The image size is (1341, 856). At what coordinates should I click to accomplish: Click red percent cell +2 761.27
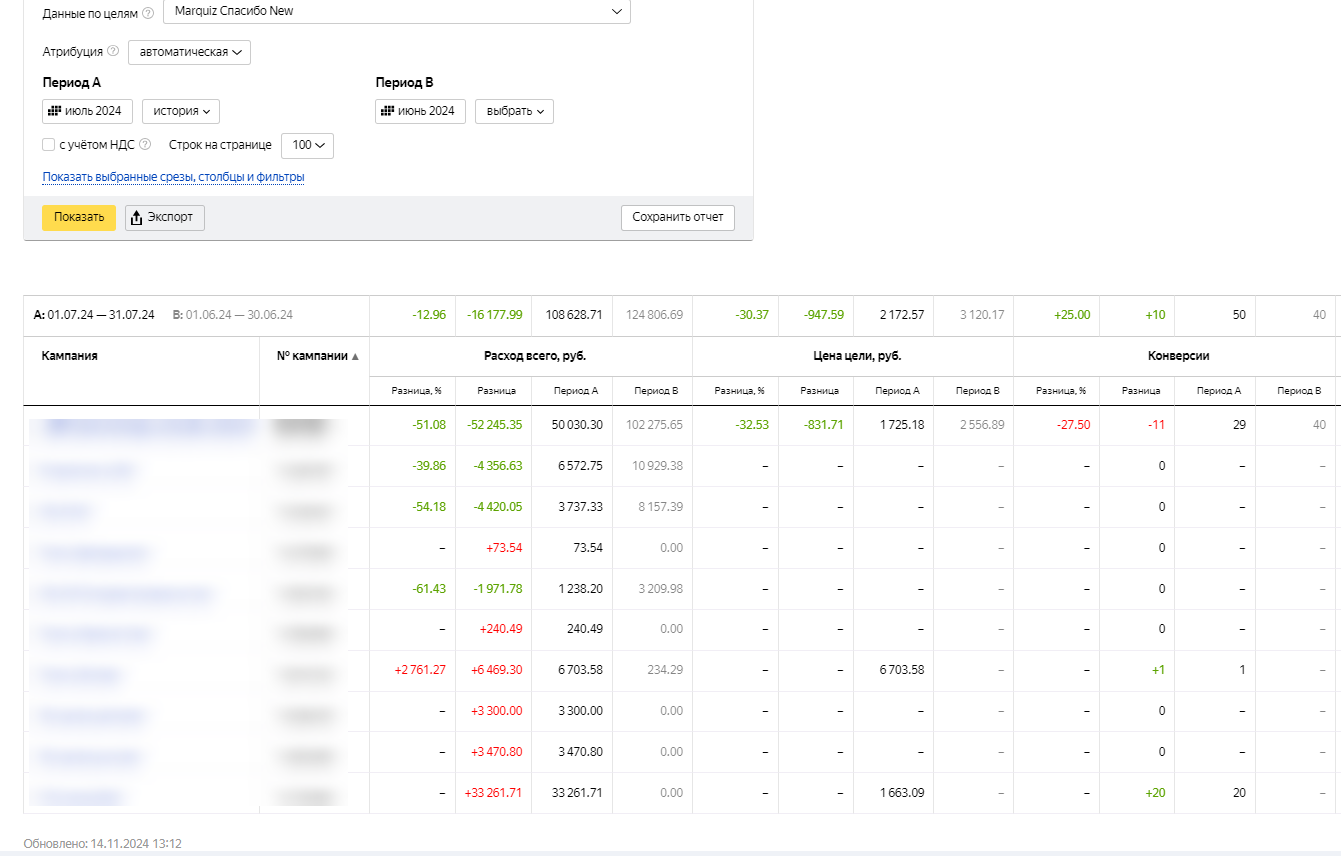[x=419, y=670]
